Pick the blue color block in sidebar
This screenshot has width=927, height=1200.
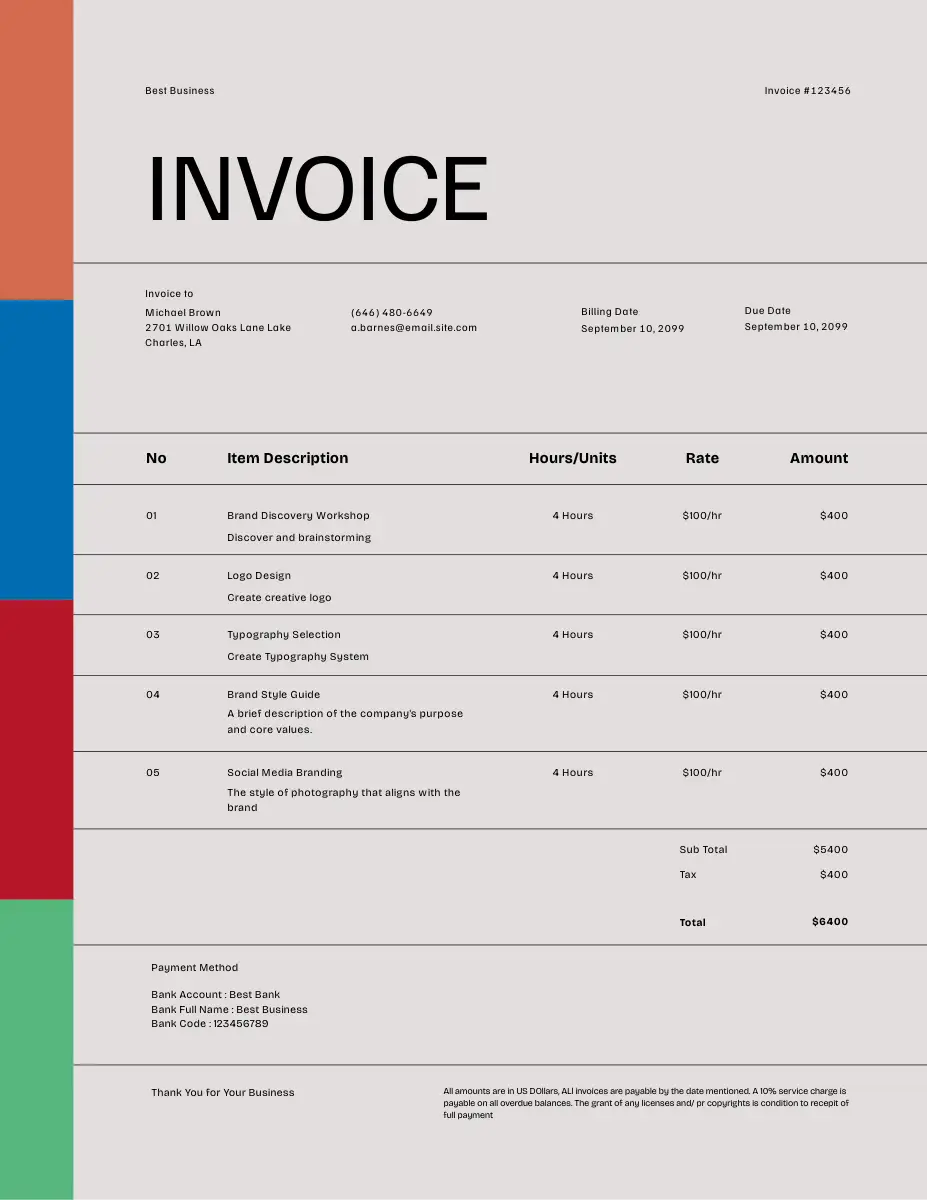(36, 449)
